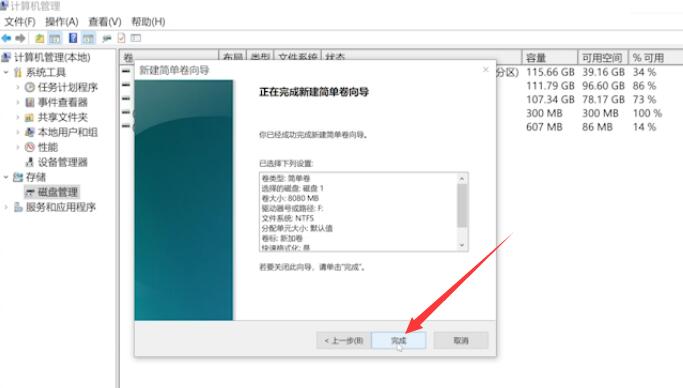Click the 607 MB capacity cell
This screenshot has width=683, height=388.
point(544,127)
